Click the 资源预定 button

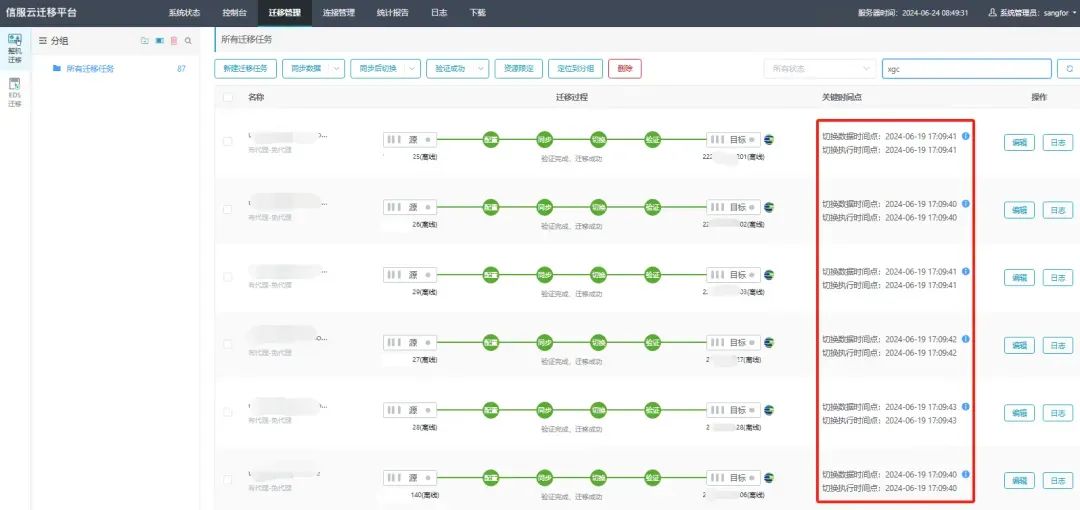pos(519,69)
